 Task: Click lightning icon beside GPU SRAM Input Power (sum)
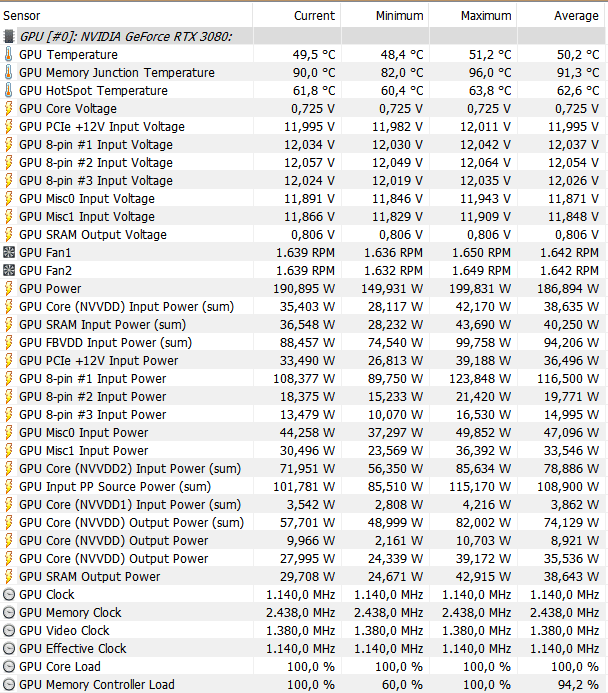point(8,324)
